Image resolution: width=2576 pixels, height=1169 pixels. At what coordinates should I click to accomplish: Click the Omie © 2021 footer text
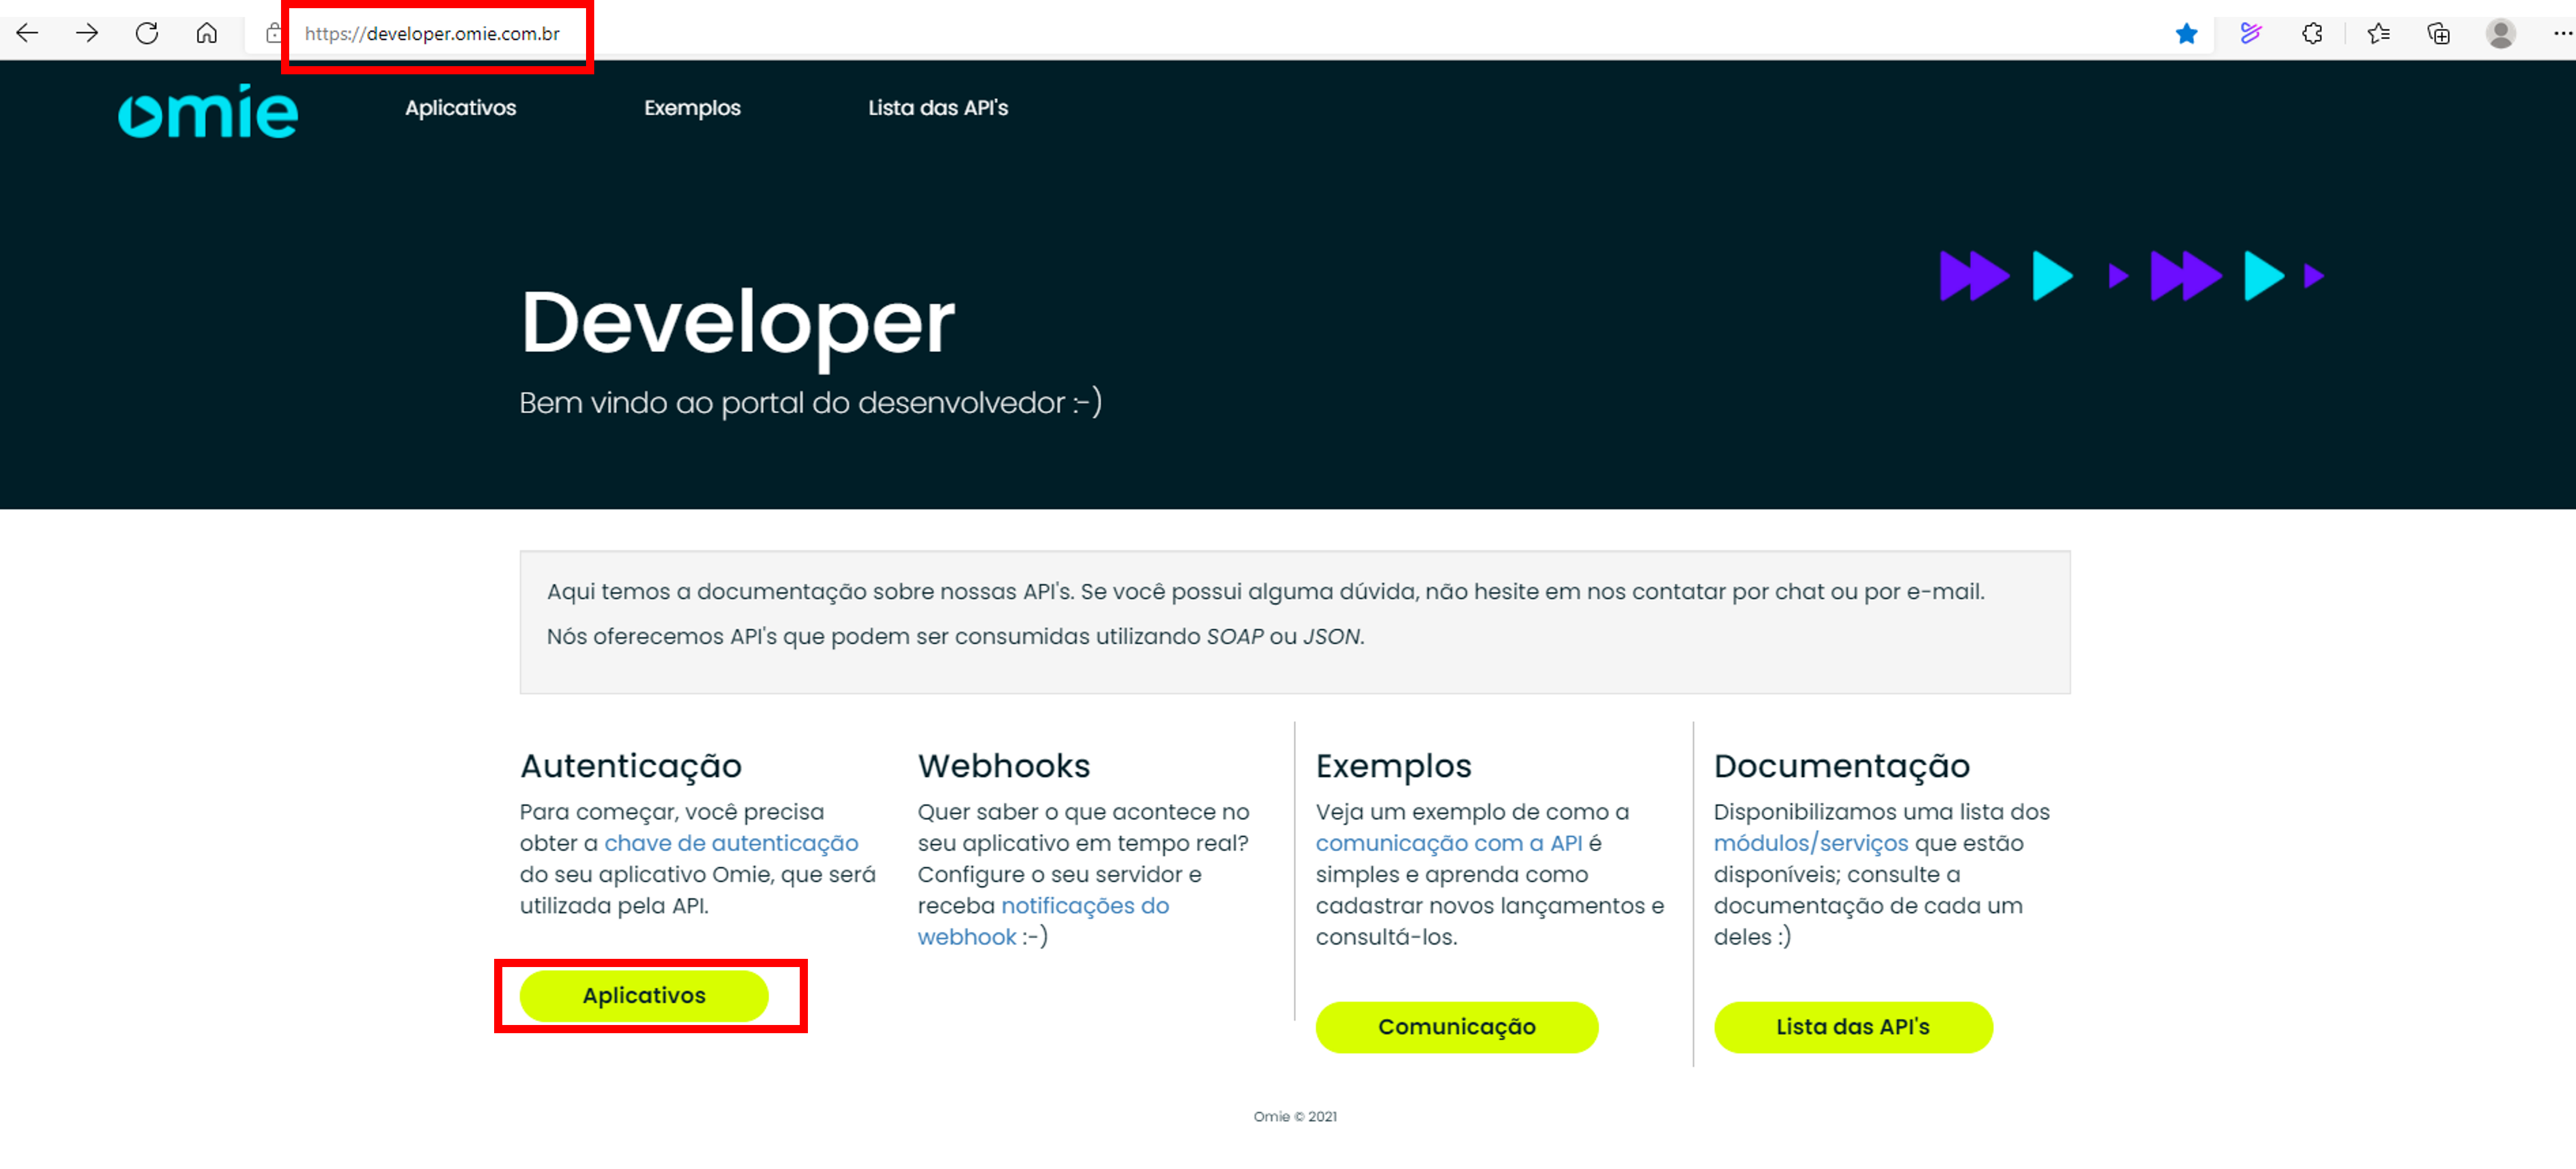[1294, 1116]
